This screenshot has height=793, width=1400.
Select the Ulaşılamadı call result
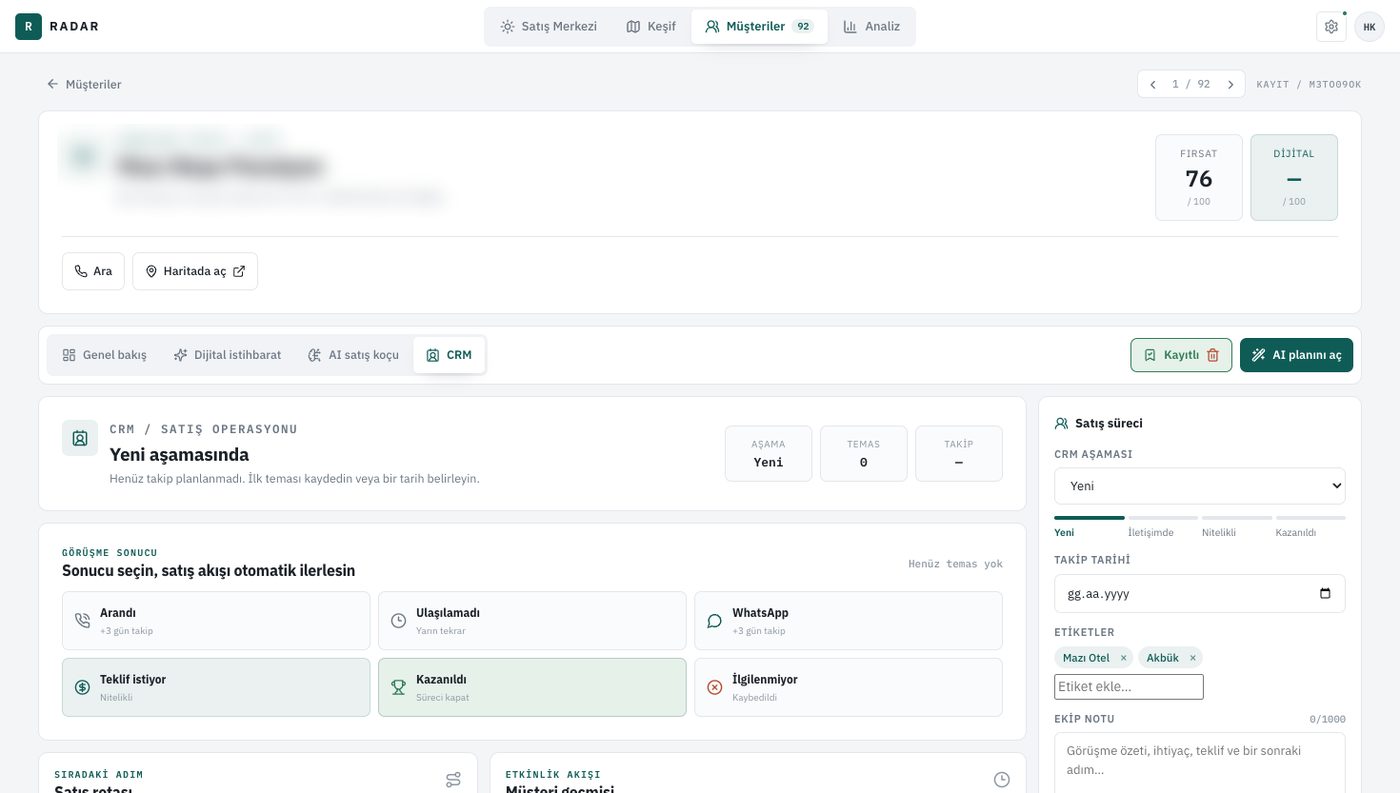coord(532,621)
